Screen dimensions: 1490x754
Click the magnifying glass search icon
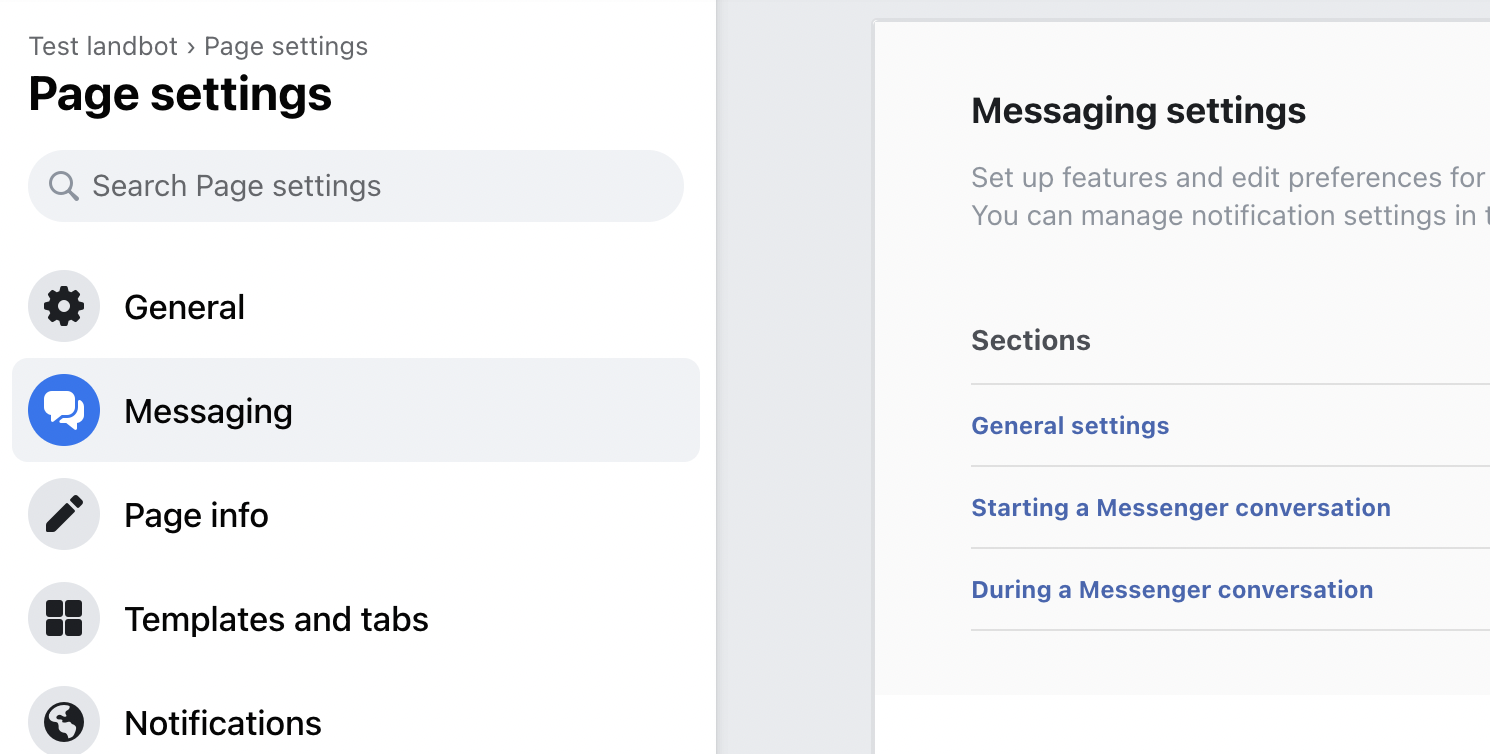[64, 186]
